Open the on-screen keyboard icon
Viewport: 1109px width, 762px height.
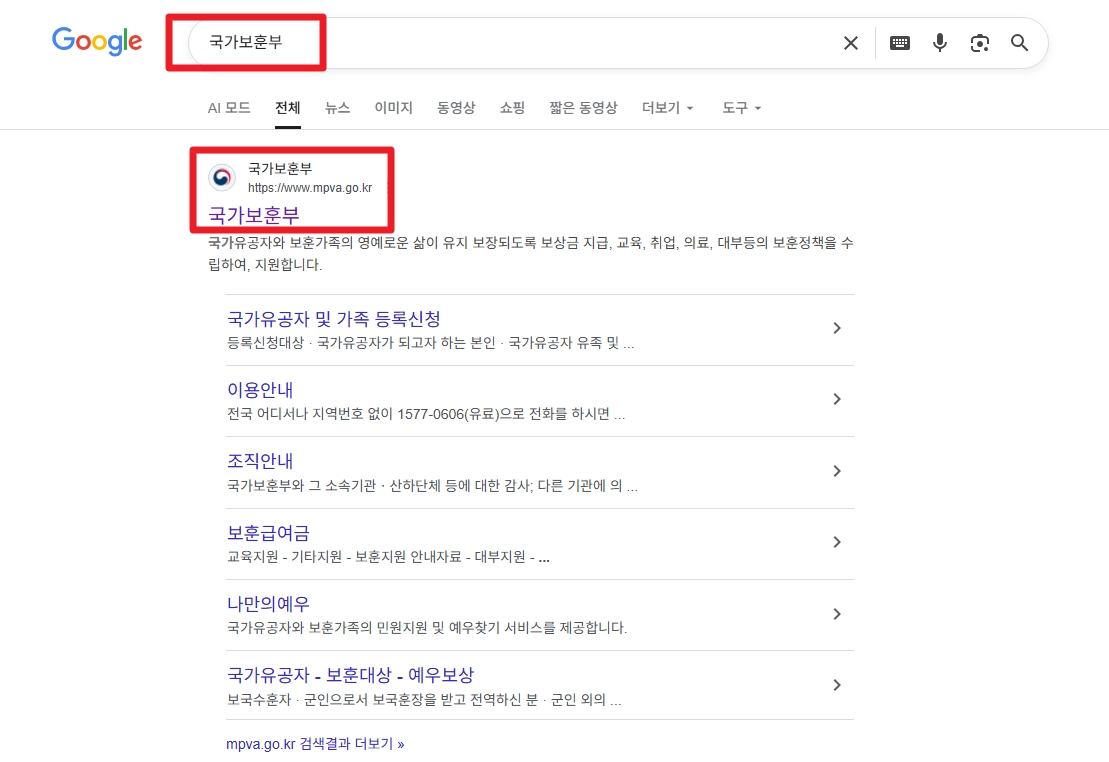tap(899, 43)
